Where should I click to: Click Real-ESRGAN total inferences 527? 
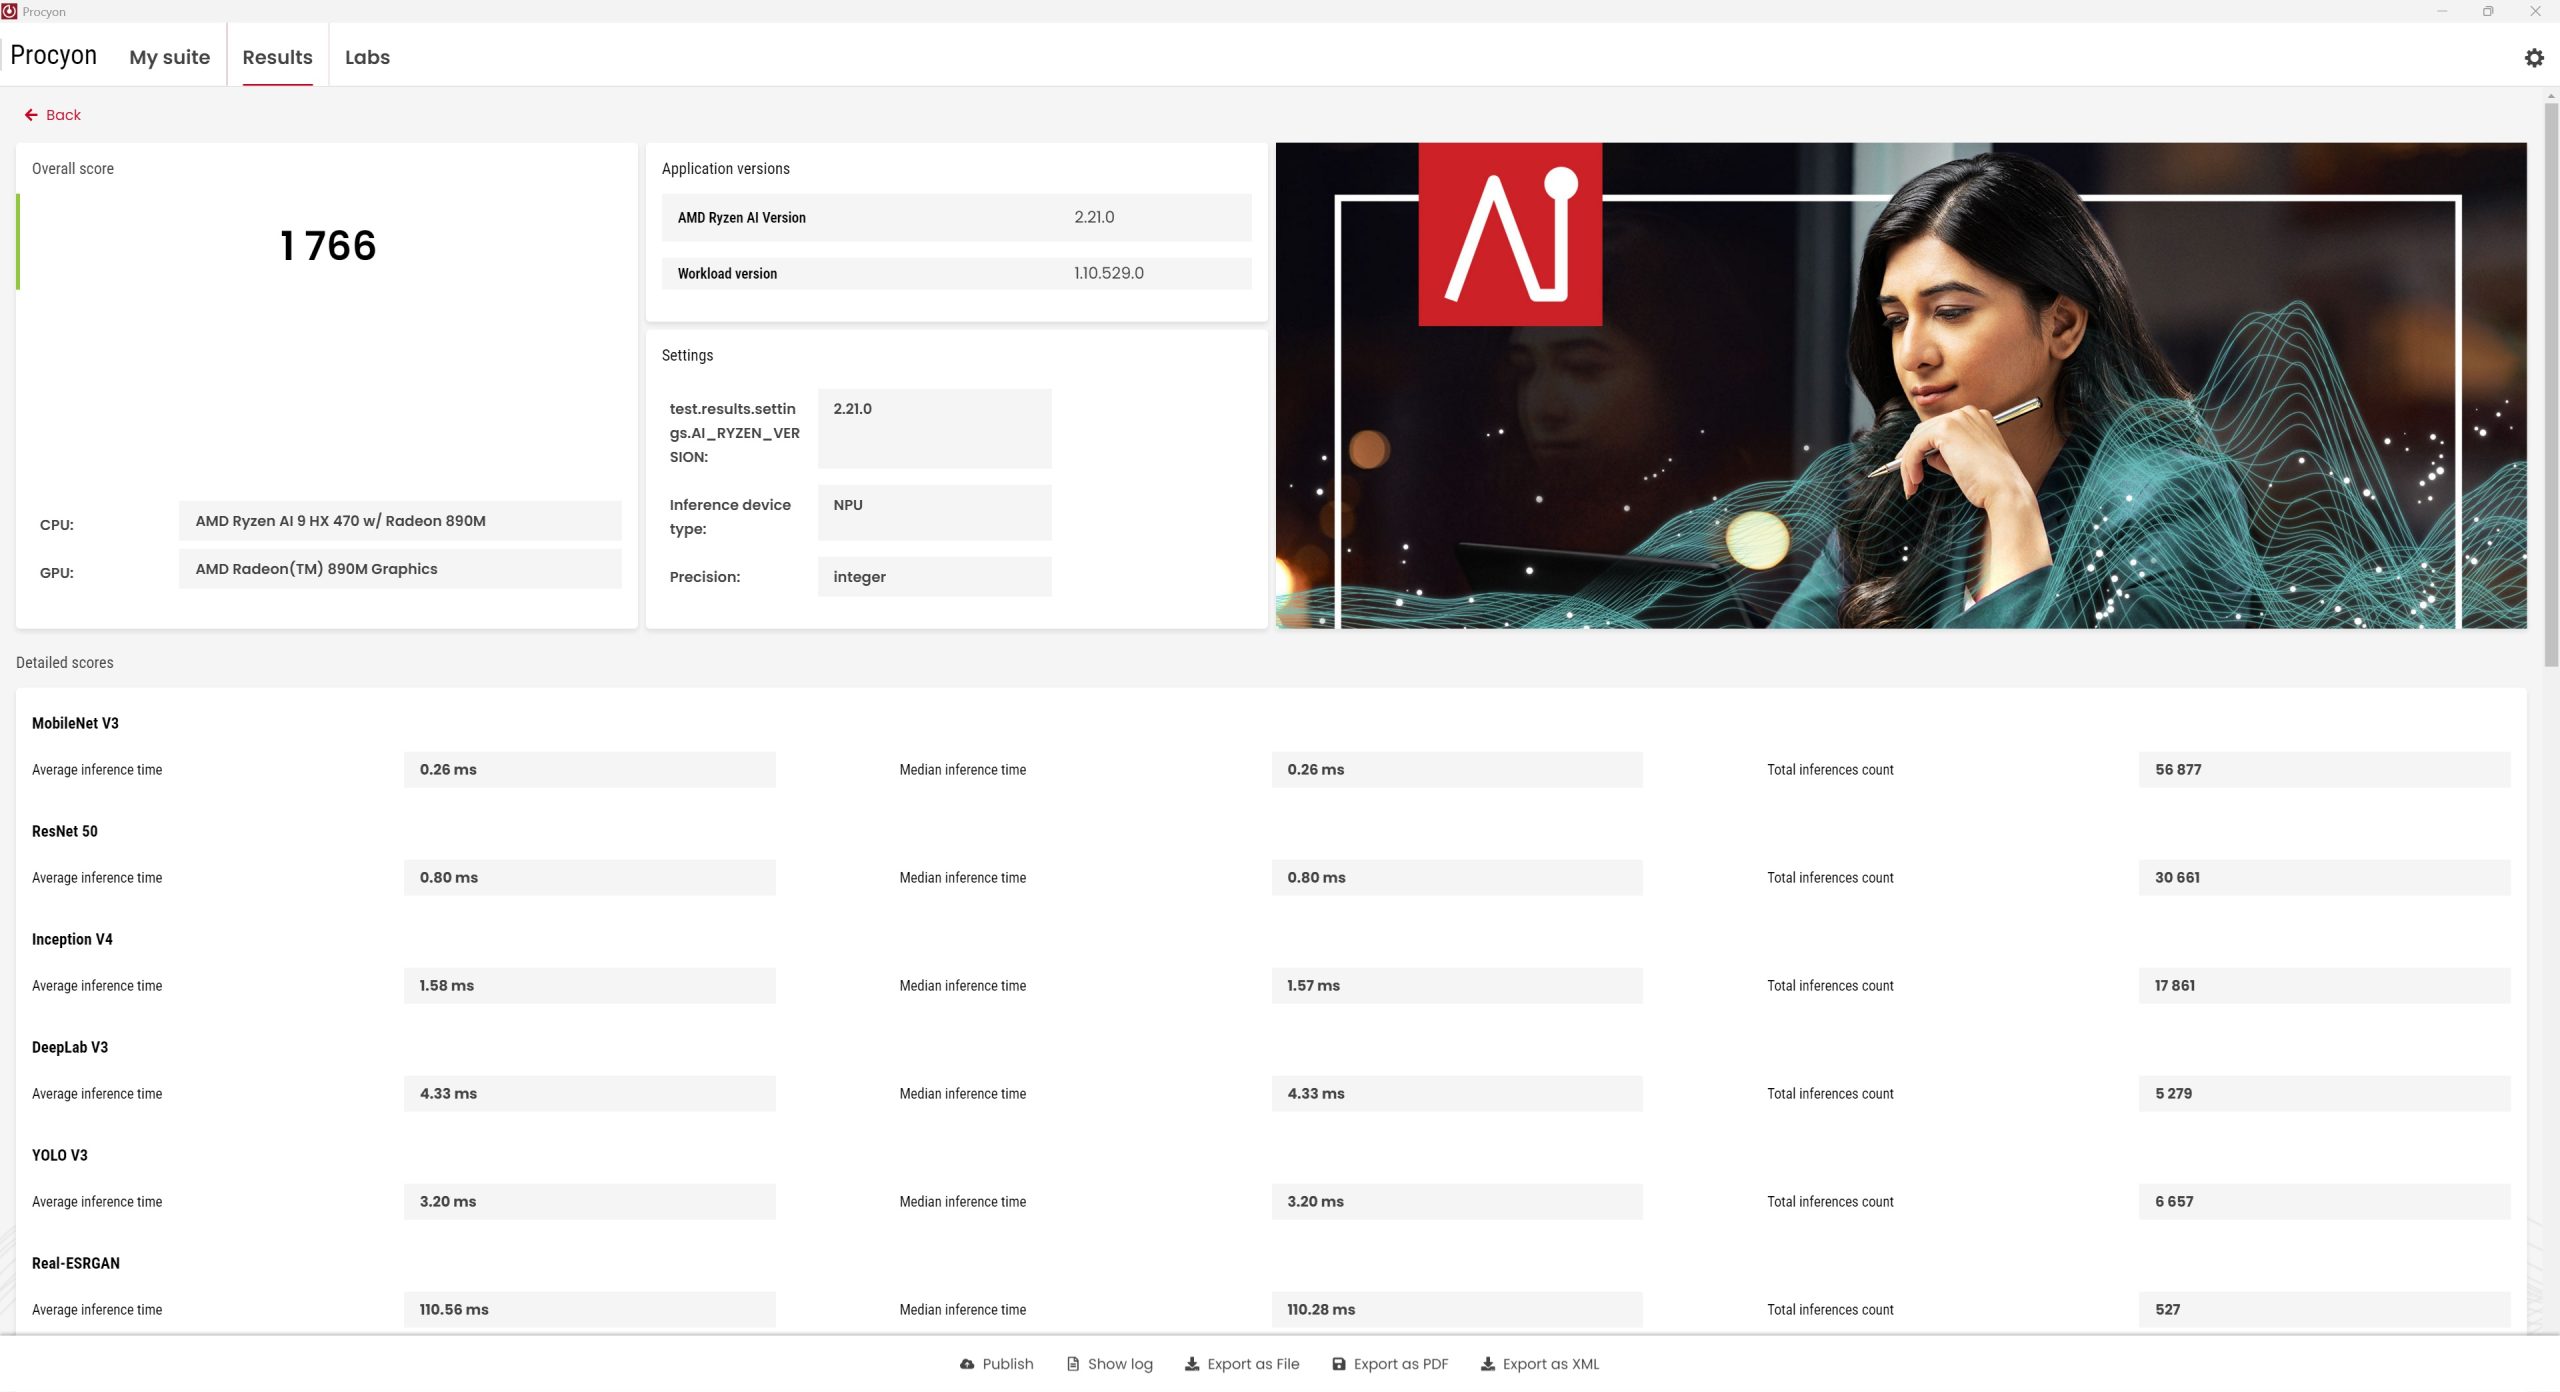pyautogui.click(x=2324, y=1310)
